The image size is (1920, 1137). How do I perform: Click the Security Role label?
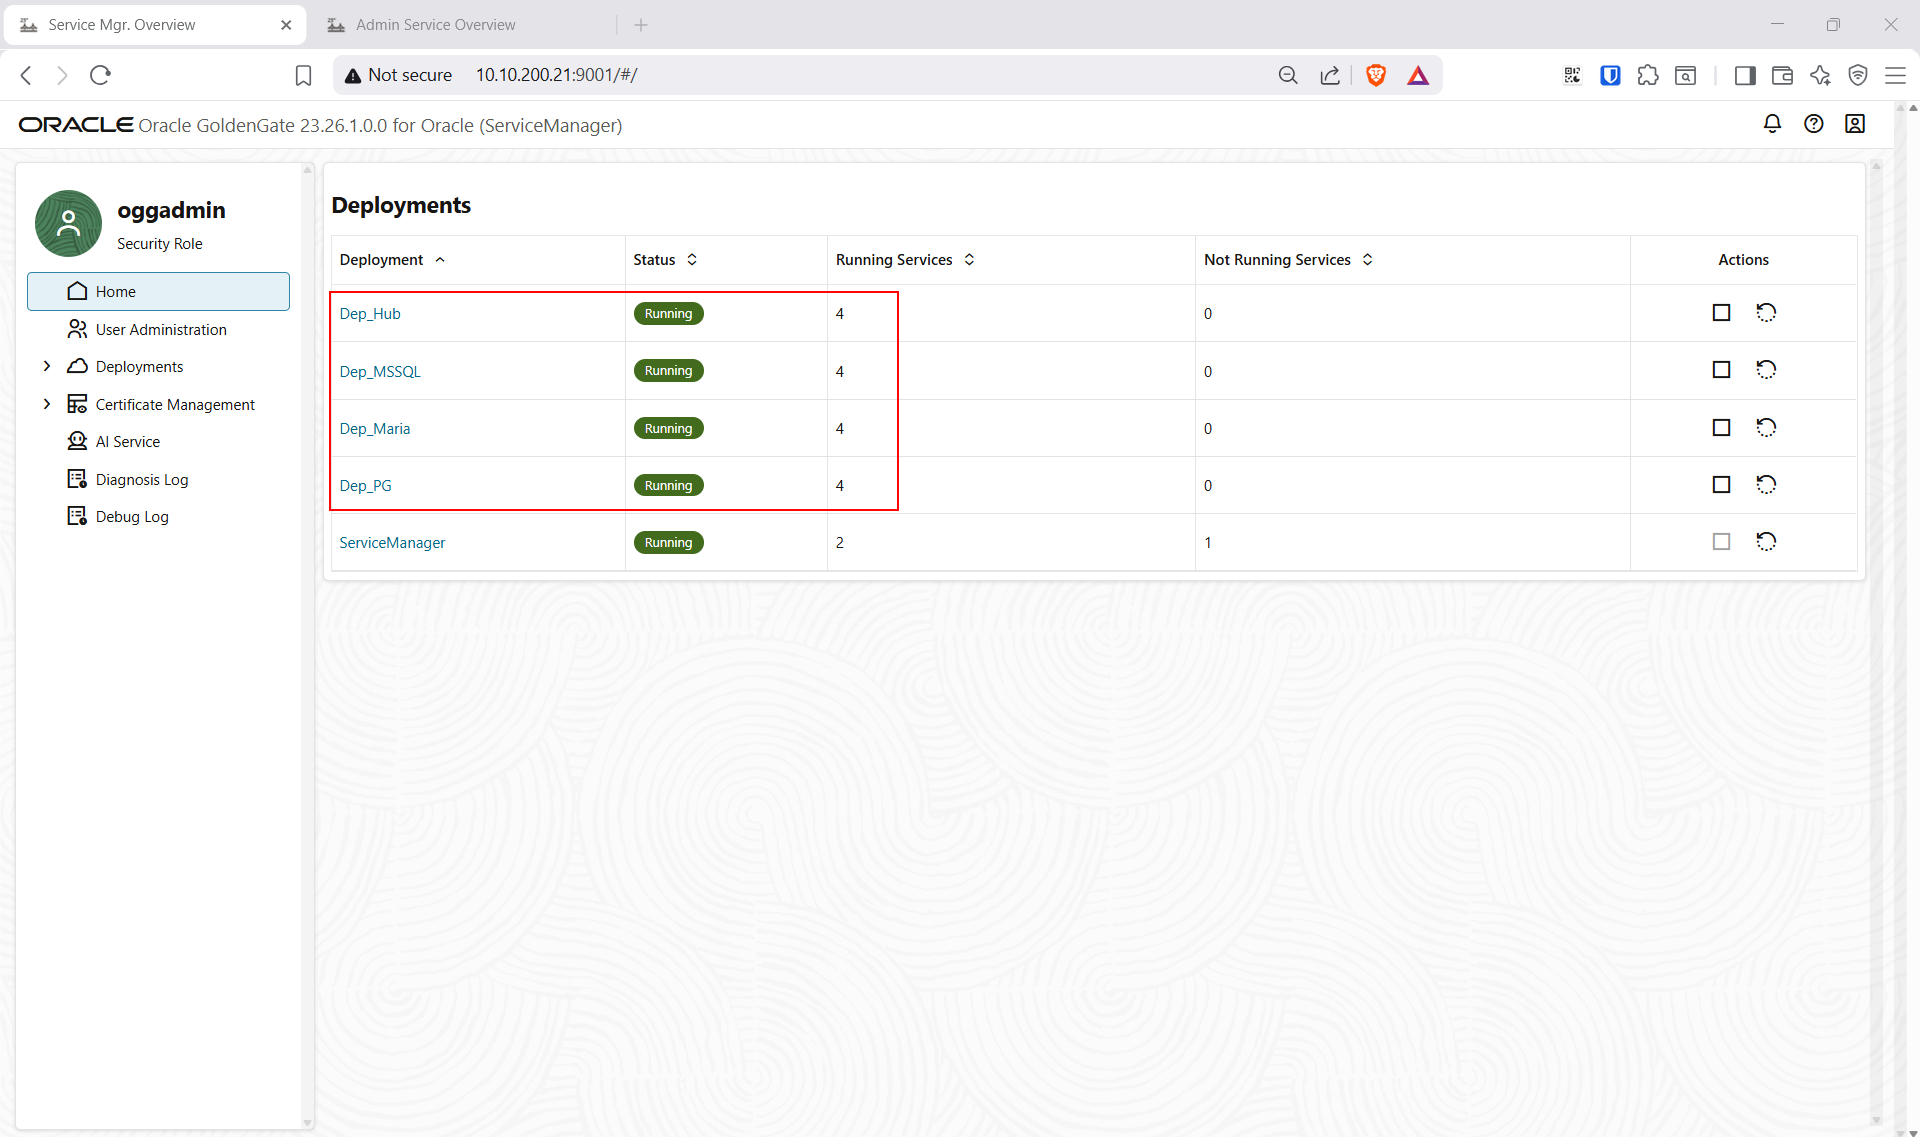pos(160,244)
